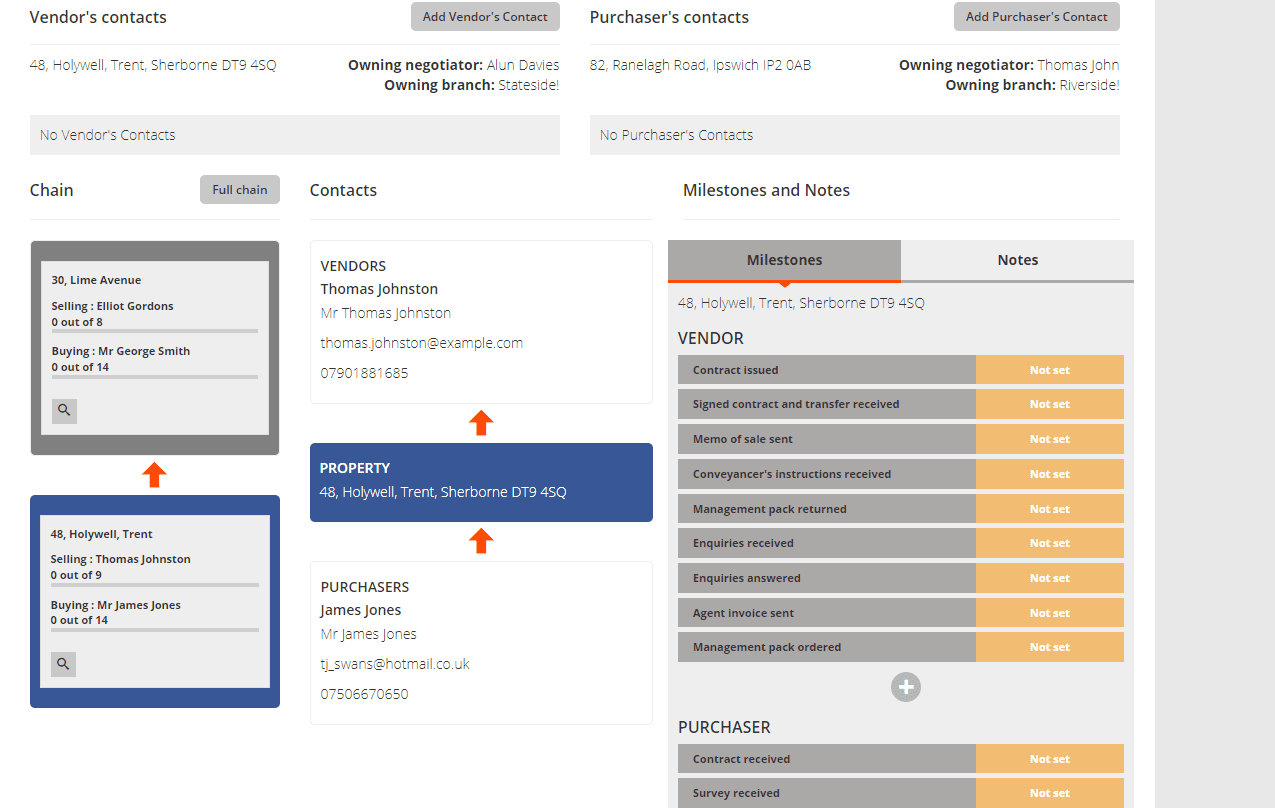Switch to the Notes tab
This screenshot has width=1275, height=808.
[1017, 260]
